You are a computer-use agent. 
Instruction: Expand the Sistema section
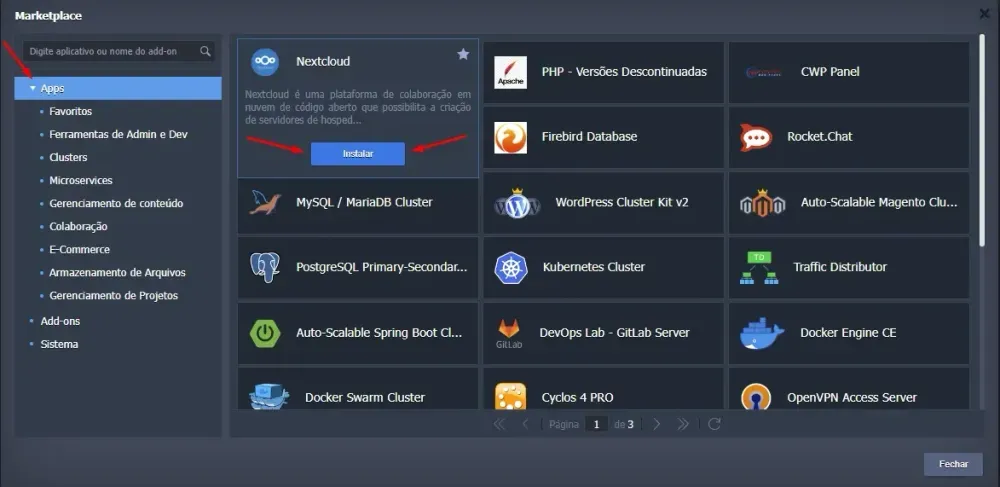click(59, 344)
